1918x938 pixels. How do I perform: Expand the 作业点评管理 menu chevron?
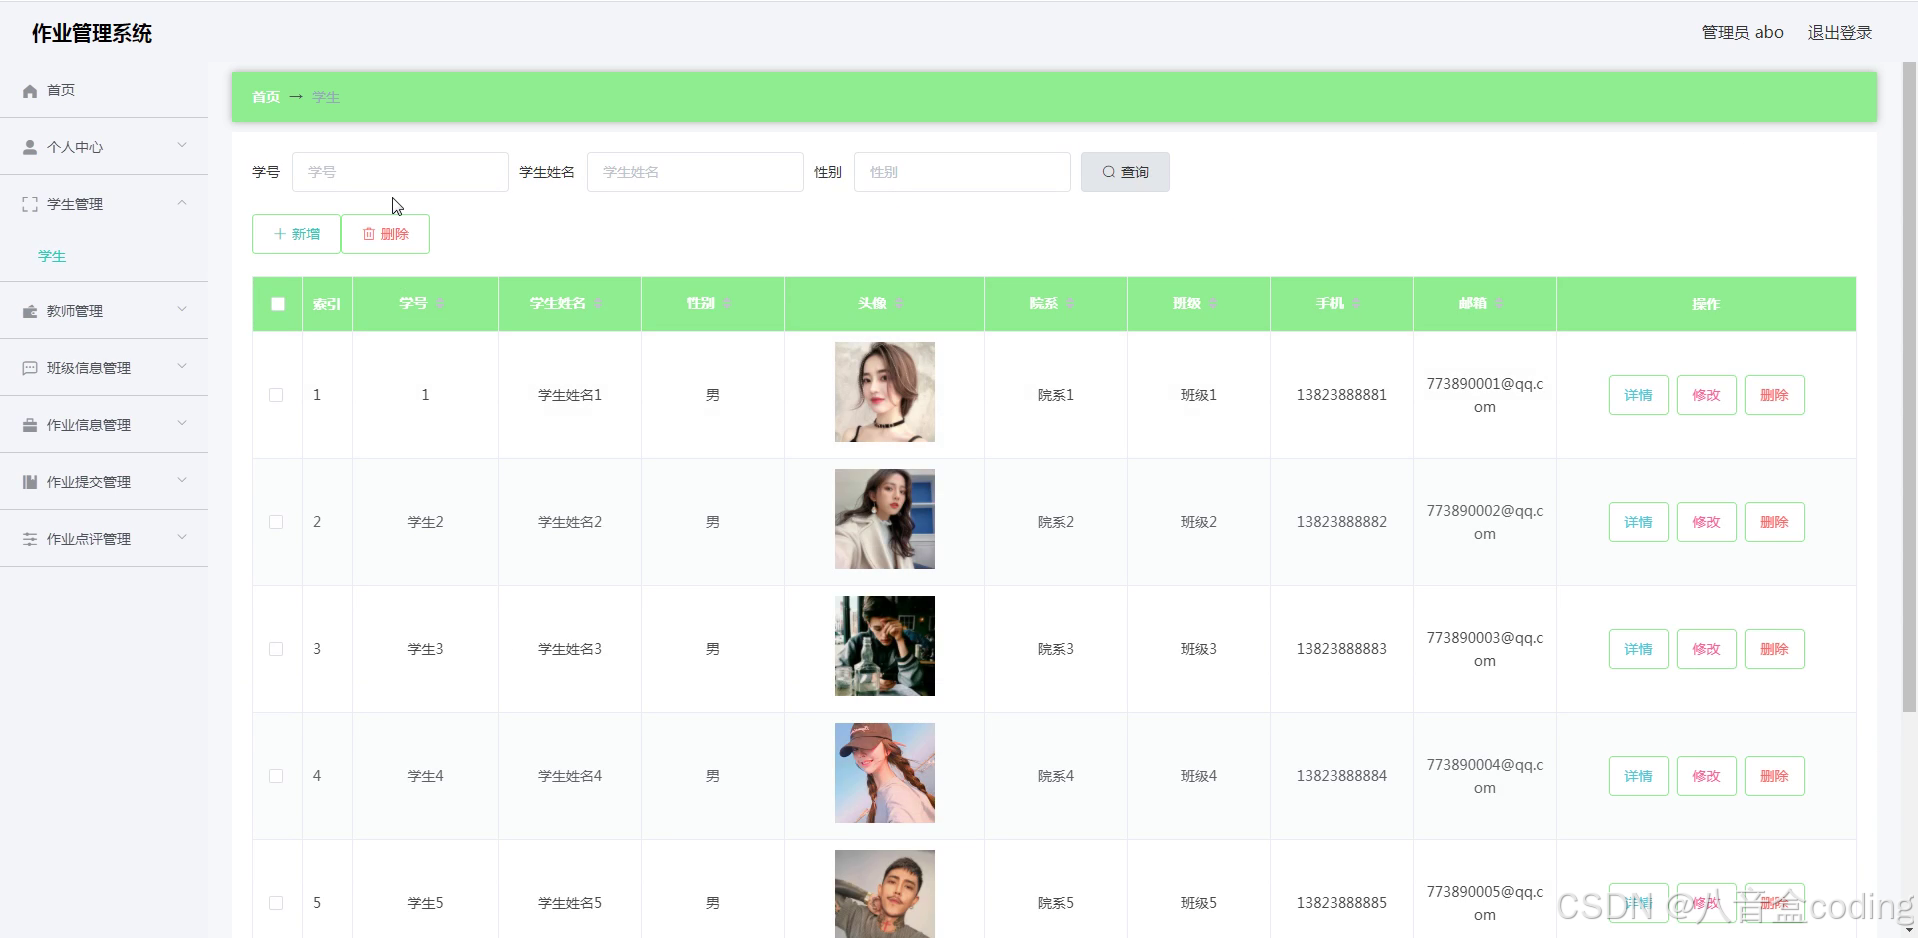(182, 537)
